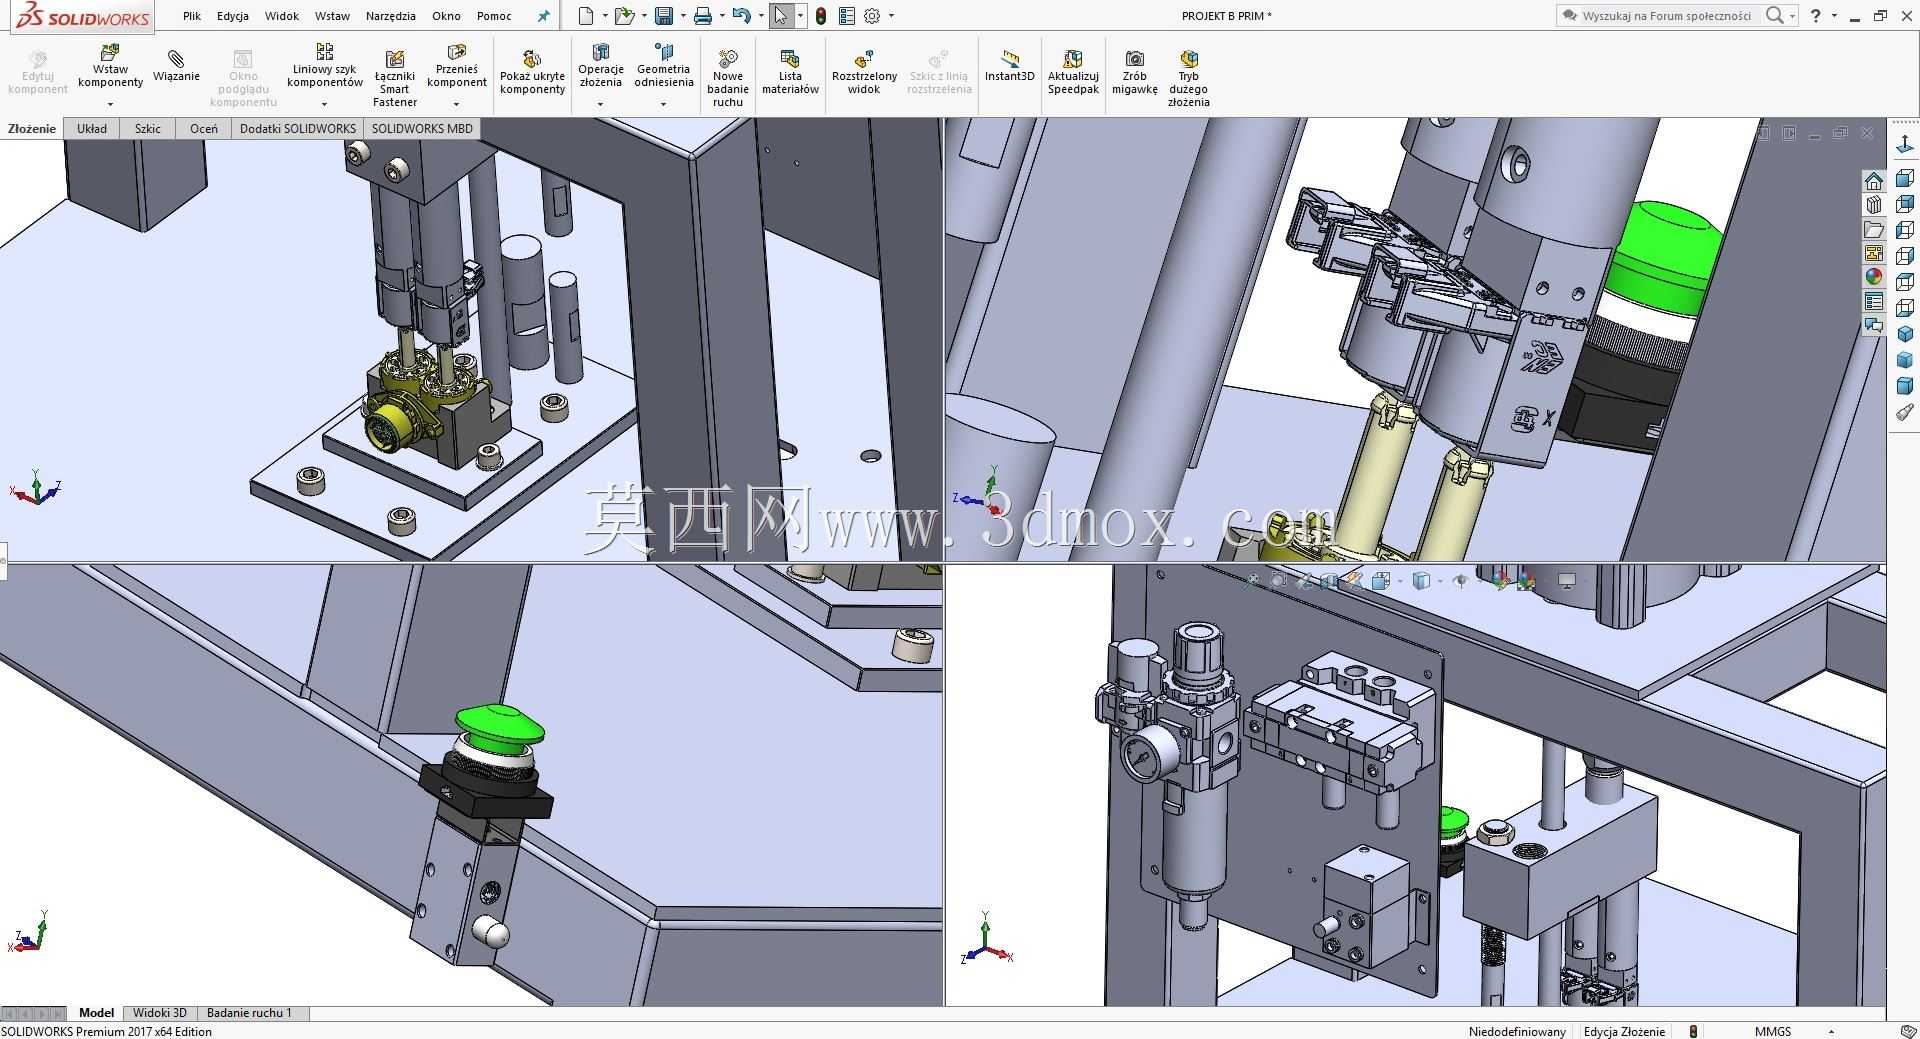
Task: Open the Options gear icon
Action: click(872, 16)
